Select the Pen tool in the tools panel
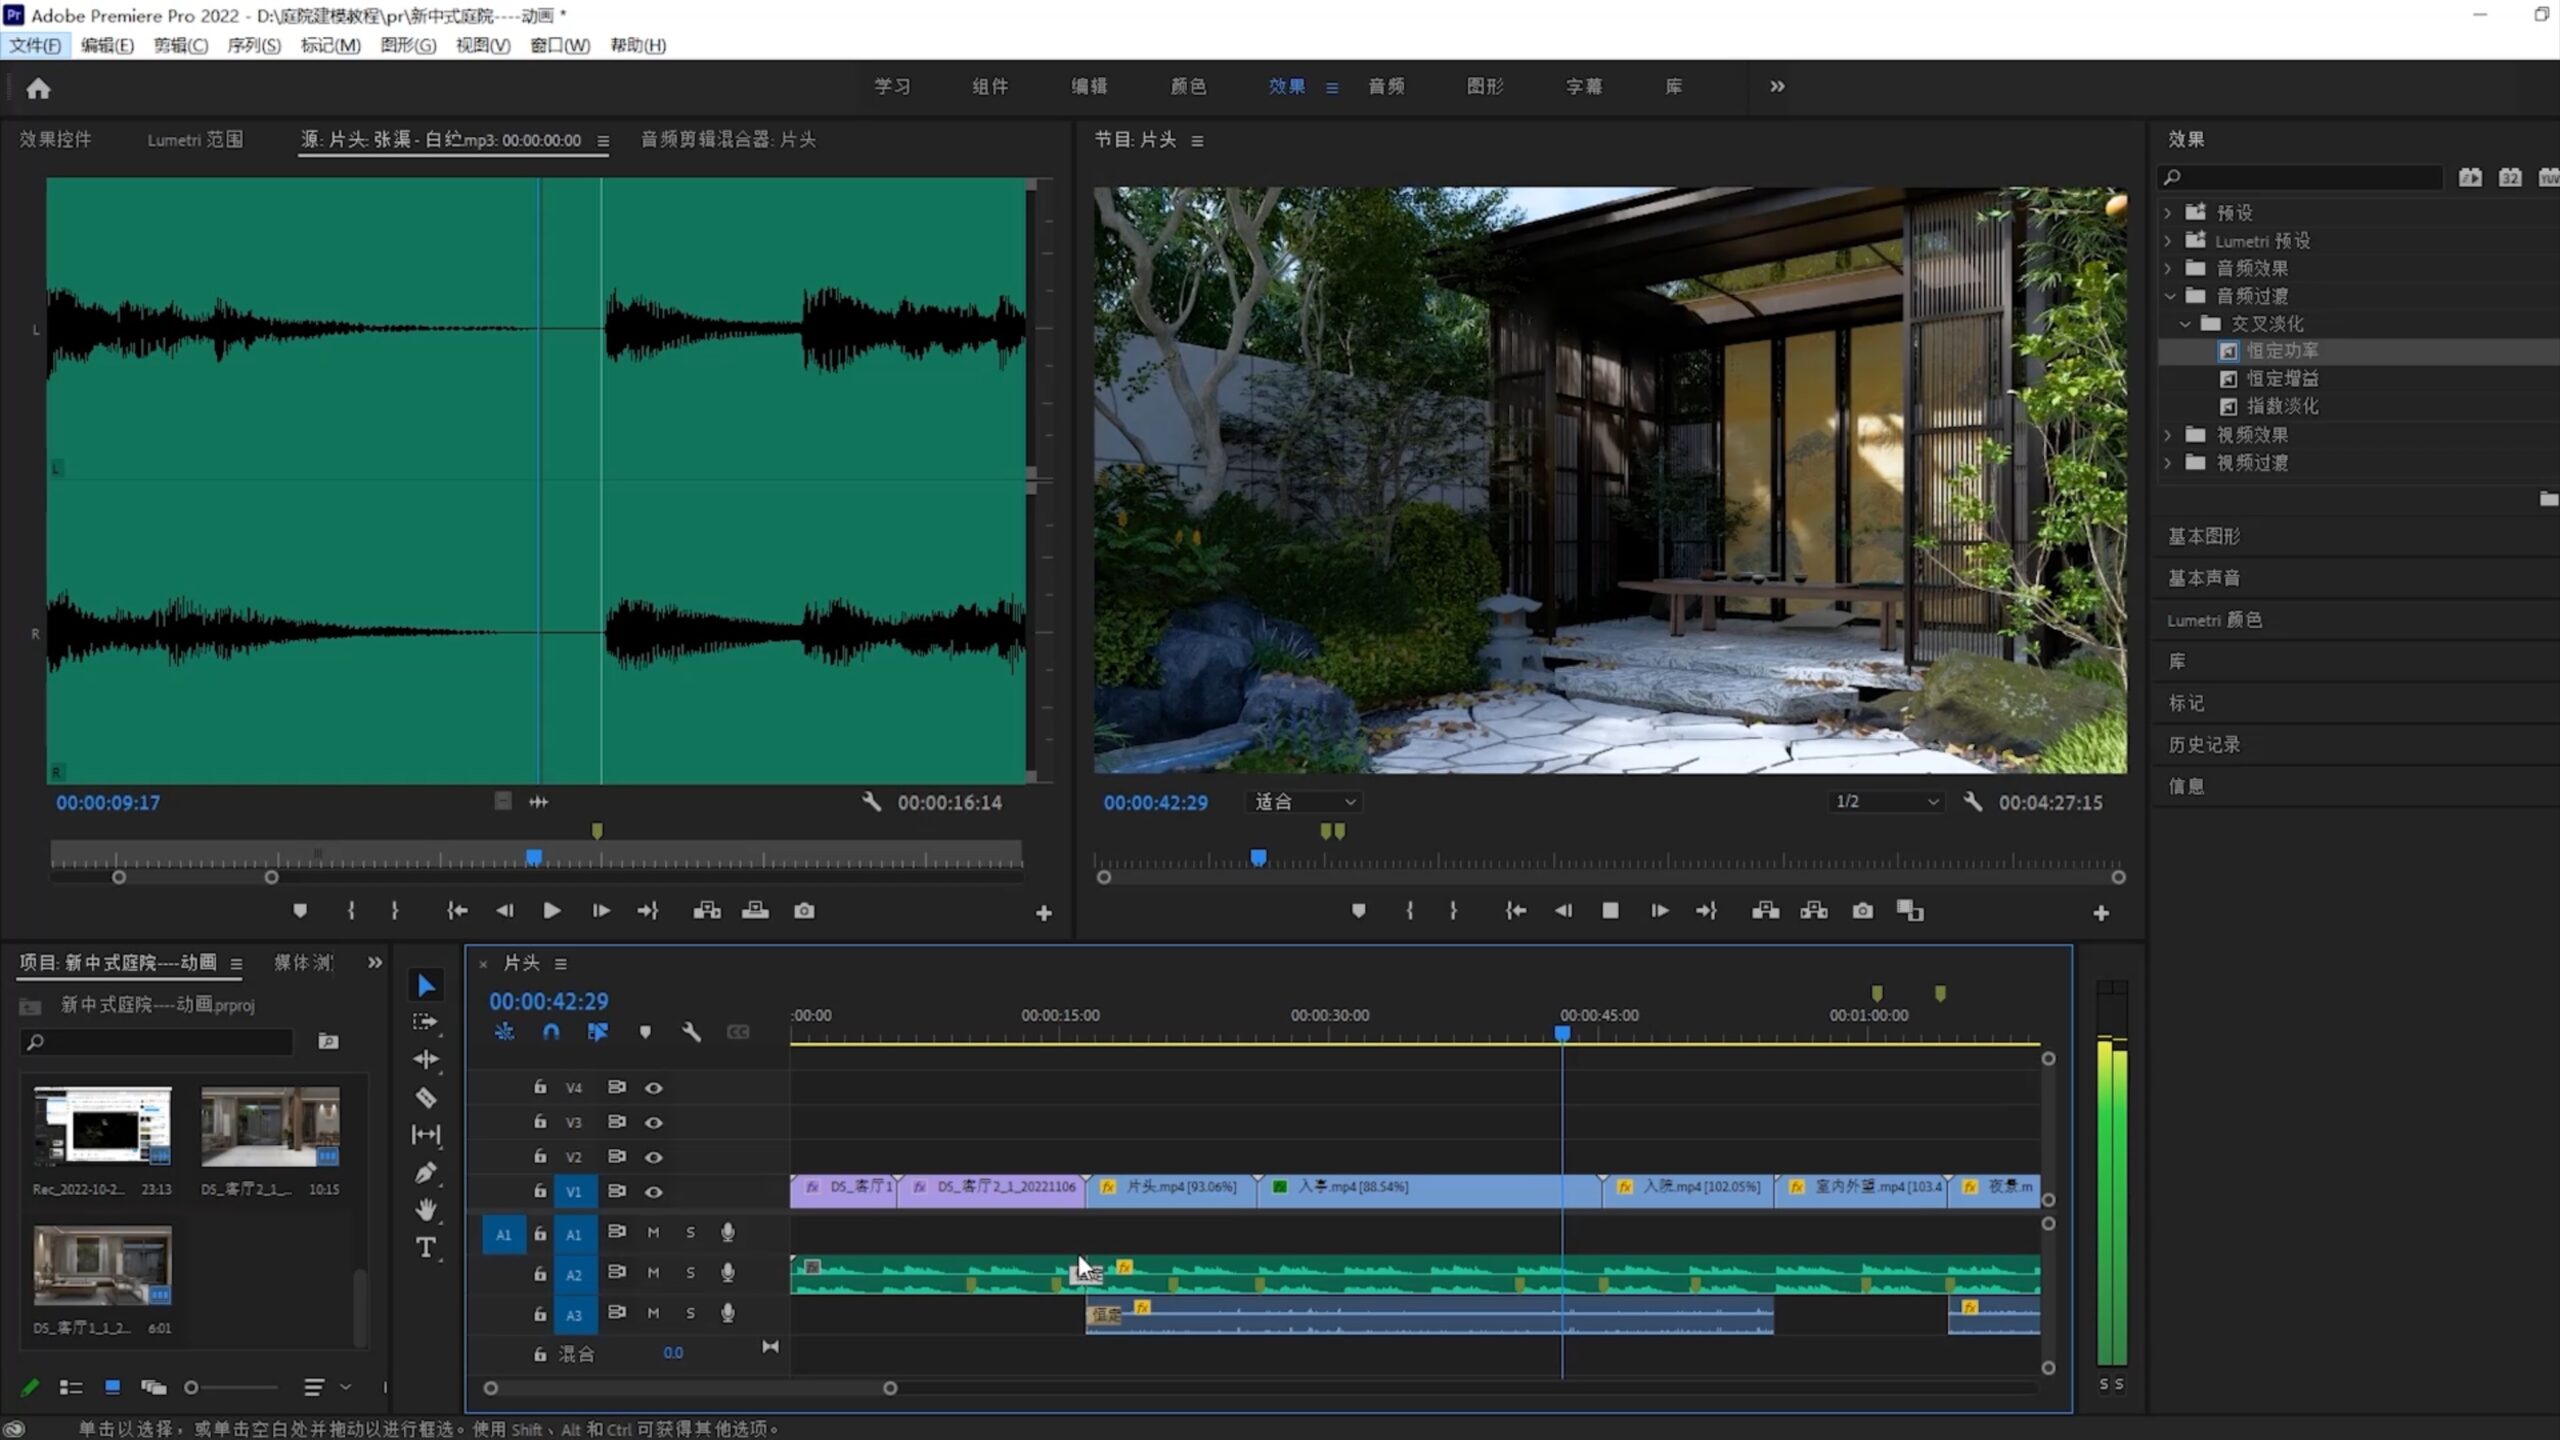 426,1172
